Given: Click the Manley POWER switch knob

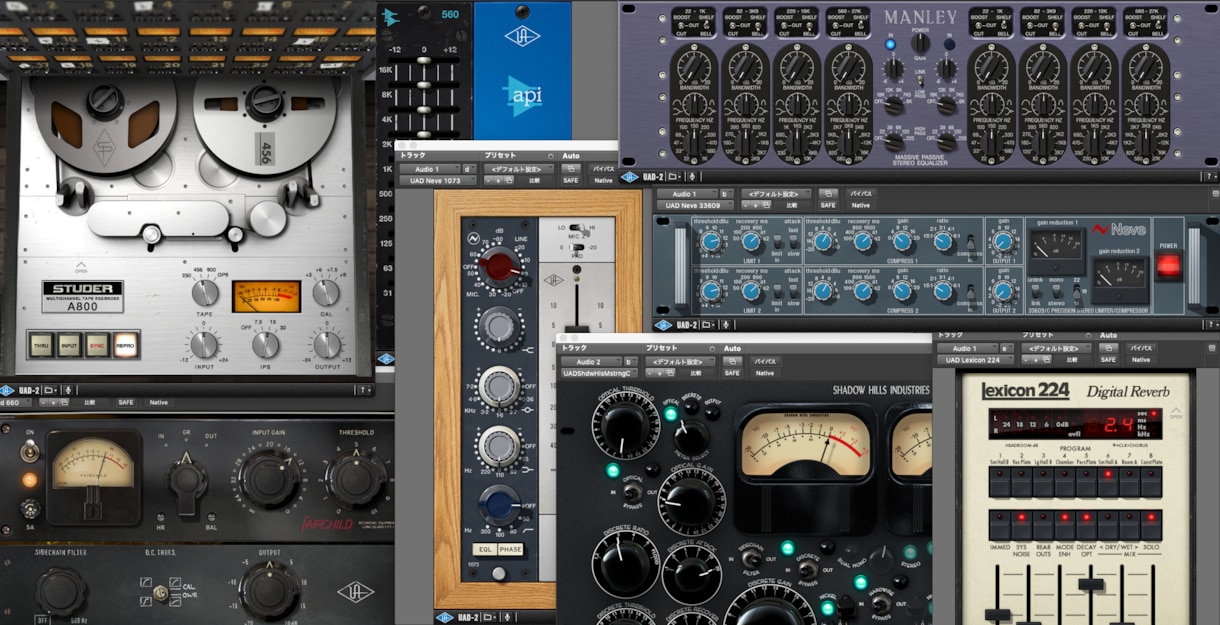Looking at the screenshot, I should pyautogui.click(x=920, y=43).
